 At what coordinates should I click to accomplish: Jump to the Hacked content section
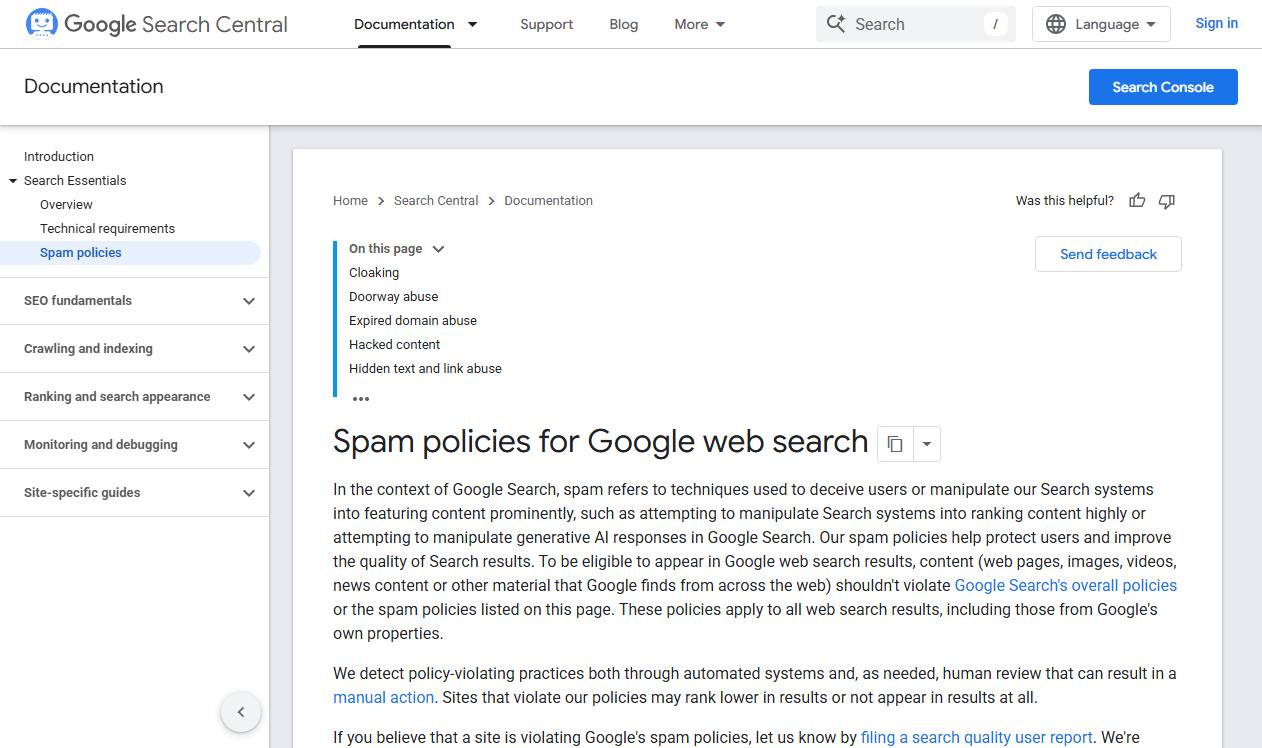pyautogui.click(x=394, y=345)
